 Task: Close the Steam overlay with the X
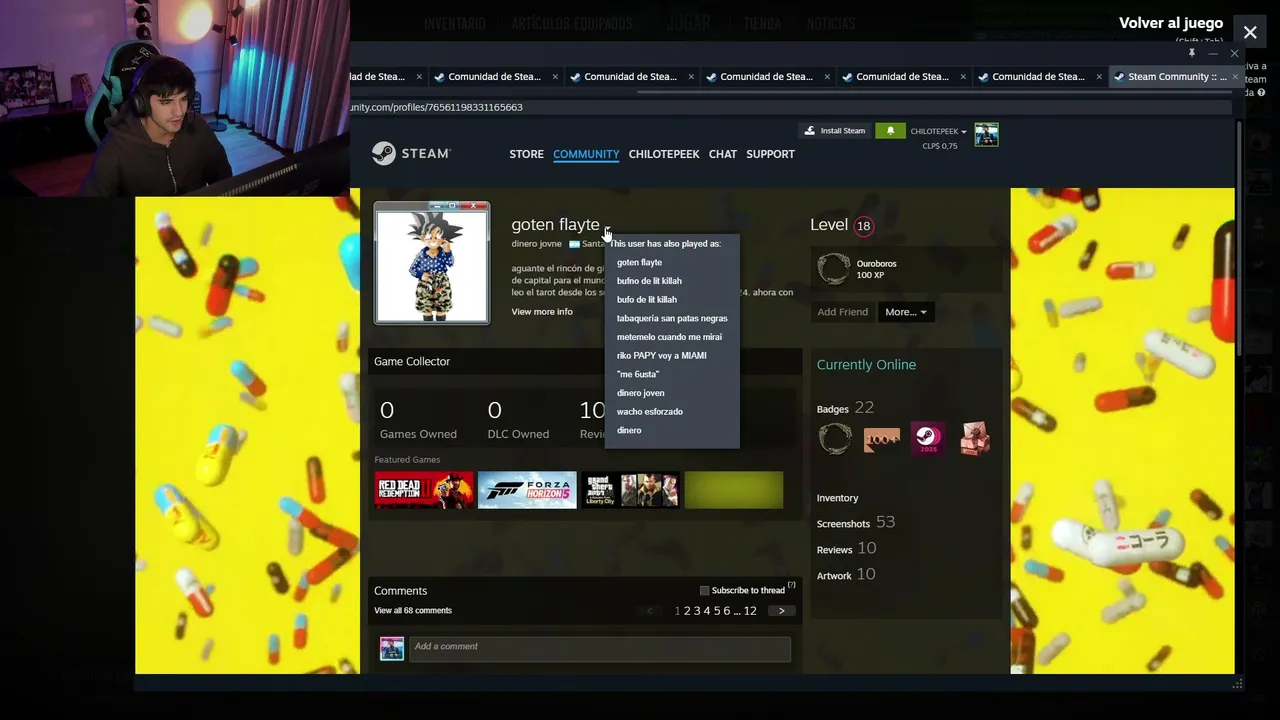click(x=1250, y=32)
